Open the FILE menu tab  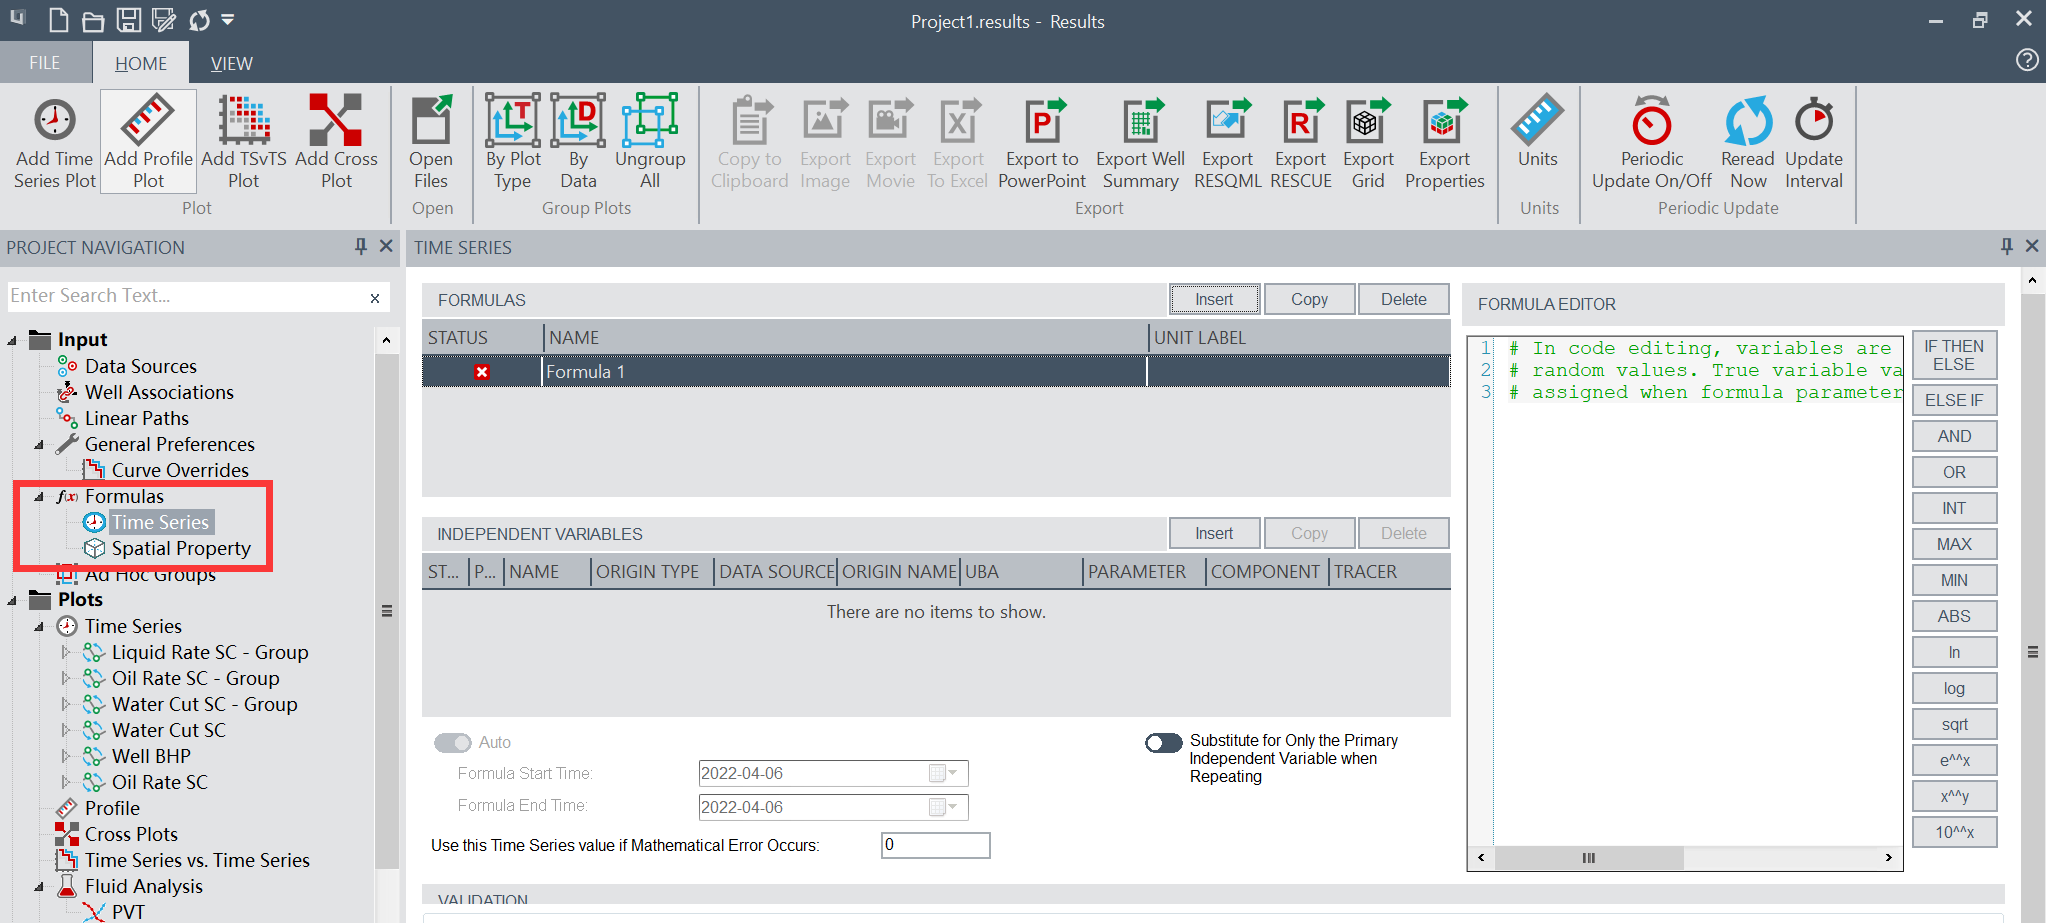(44, 63)
